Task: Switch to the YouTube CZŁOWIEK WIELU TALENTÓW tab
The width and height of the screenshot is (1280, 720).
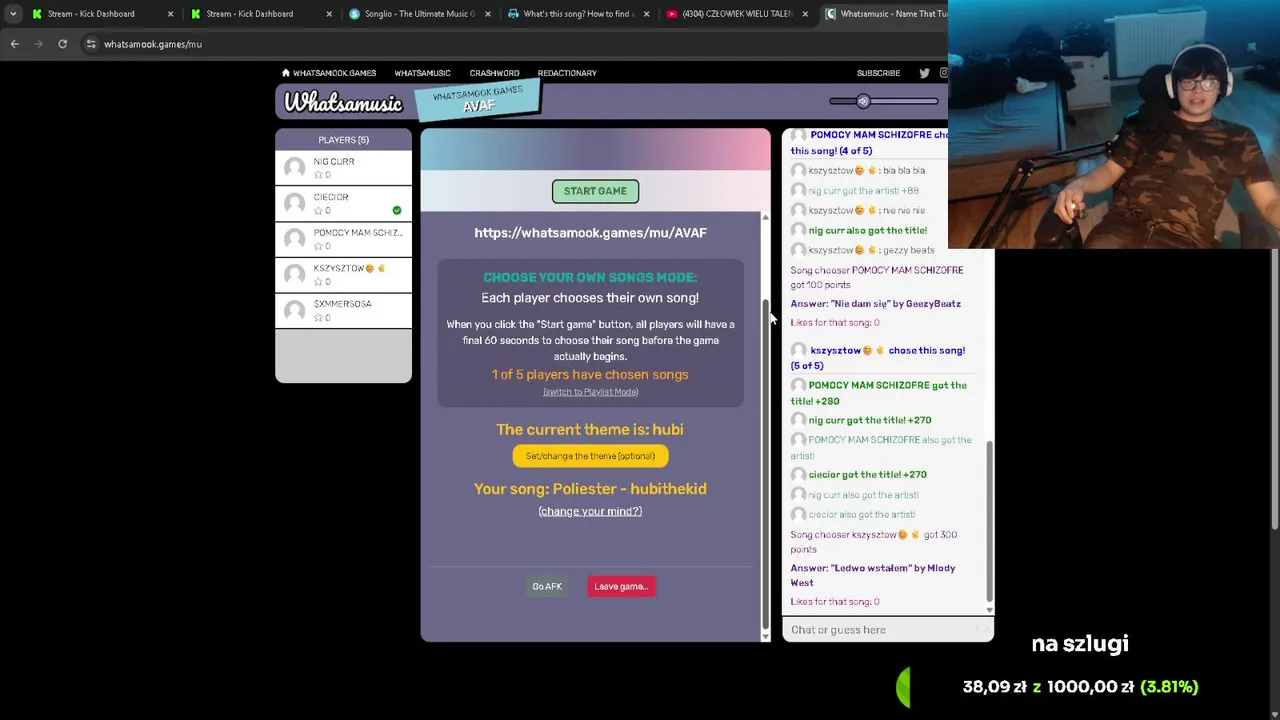Action: pyautogui.click(x=737, y=14)
